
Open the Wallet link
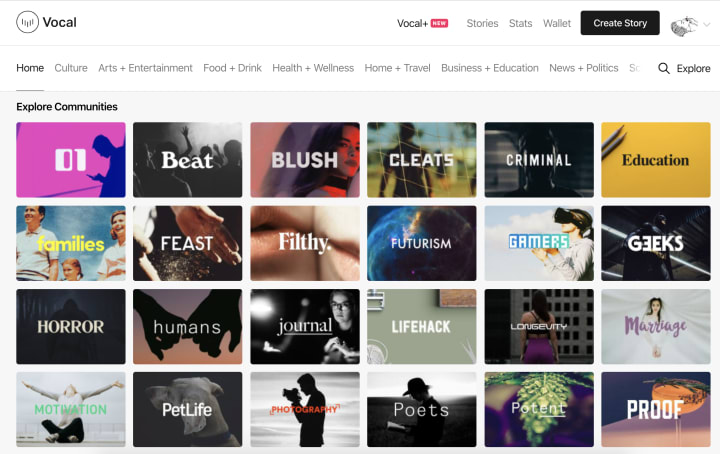click(x=557, y=23)
